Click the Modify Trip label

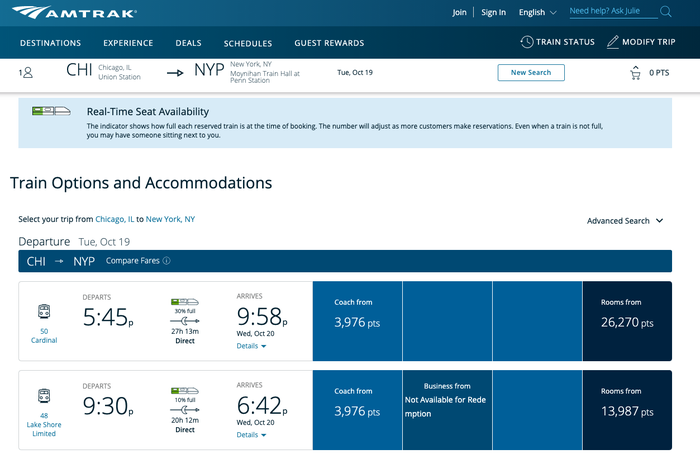pyautogui.click(x=648, y=42)
